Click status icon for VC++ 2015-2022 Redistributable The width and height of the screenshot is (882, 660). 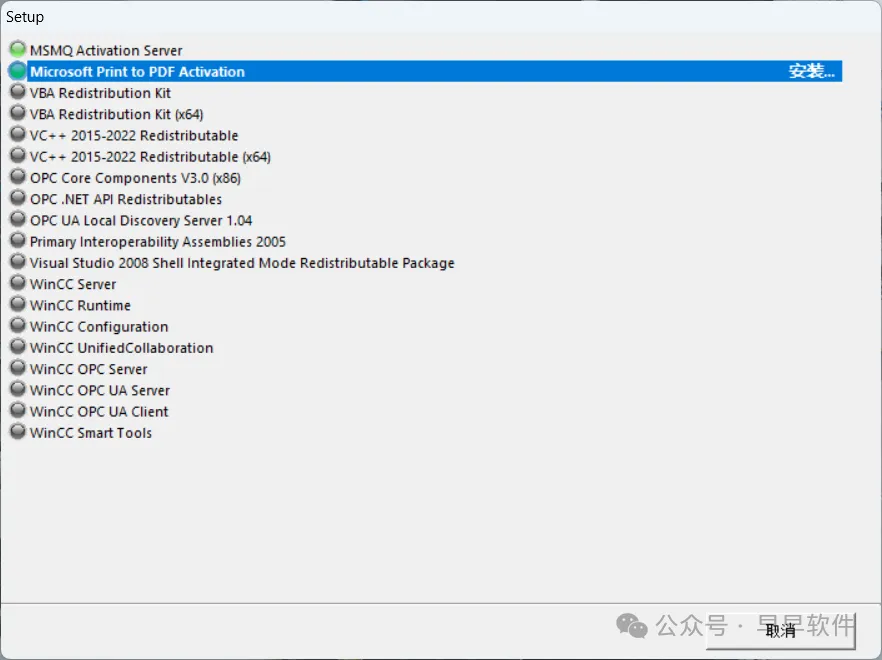click(18, 134)
